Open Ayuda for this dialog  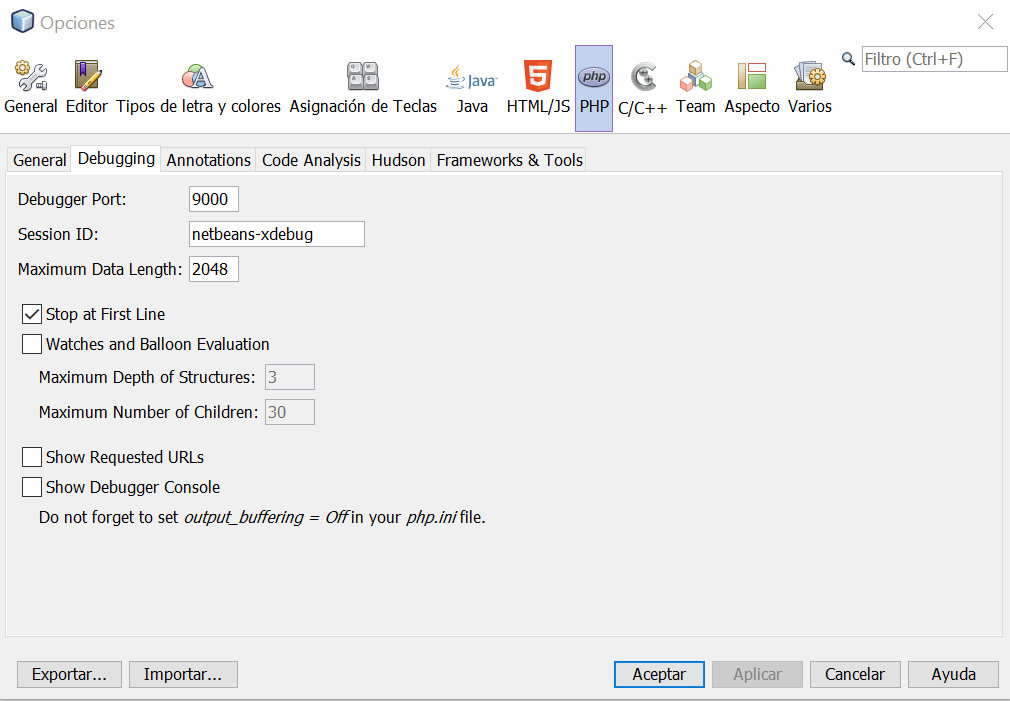point(952,674)
